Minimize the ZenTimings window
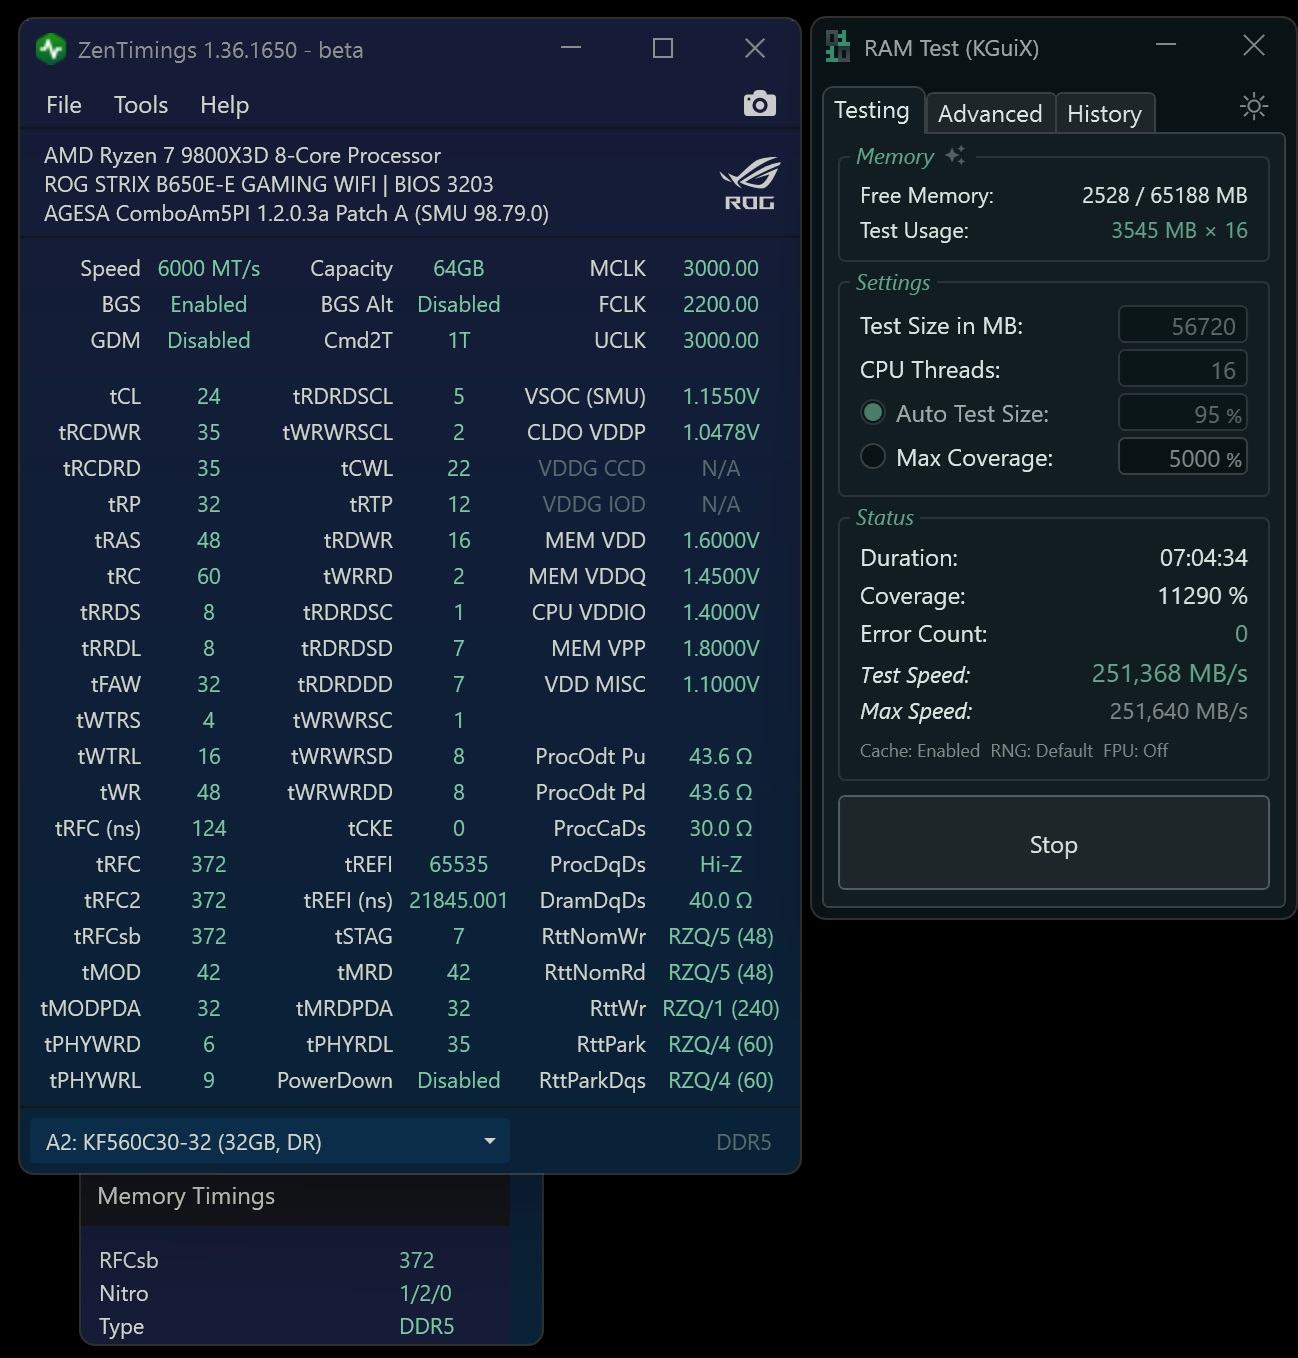Screen dimensions: 1298x1358 [x=571, y=48]
